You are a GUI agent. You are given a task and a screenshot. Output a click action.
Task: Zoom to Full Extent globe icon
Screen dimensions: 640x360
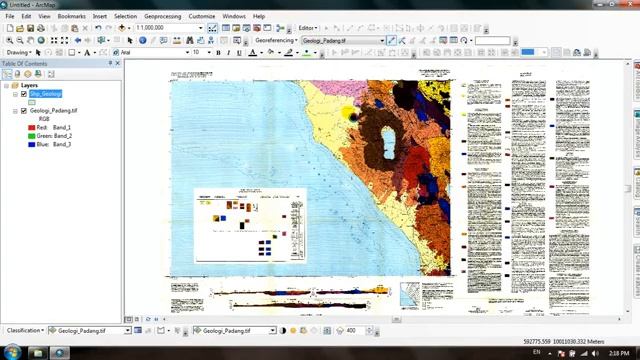(x=41, y=40)
